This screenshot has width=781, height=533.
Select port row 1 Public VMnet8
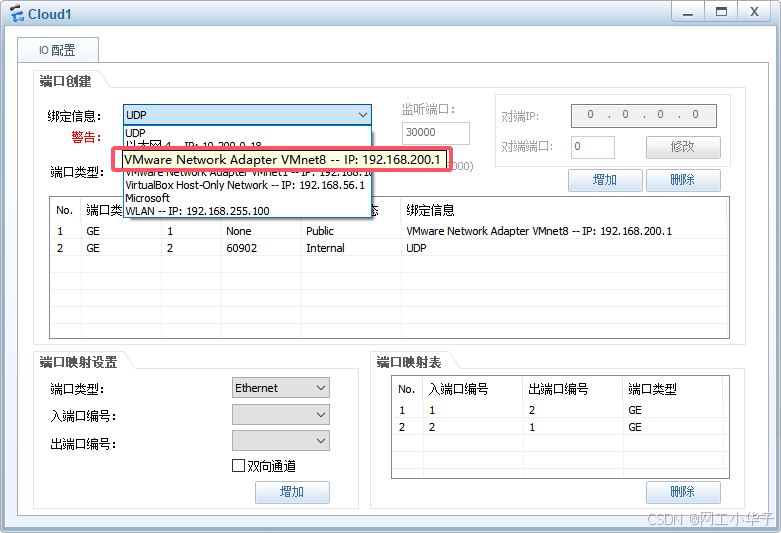click(389, 231)
